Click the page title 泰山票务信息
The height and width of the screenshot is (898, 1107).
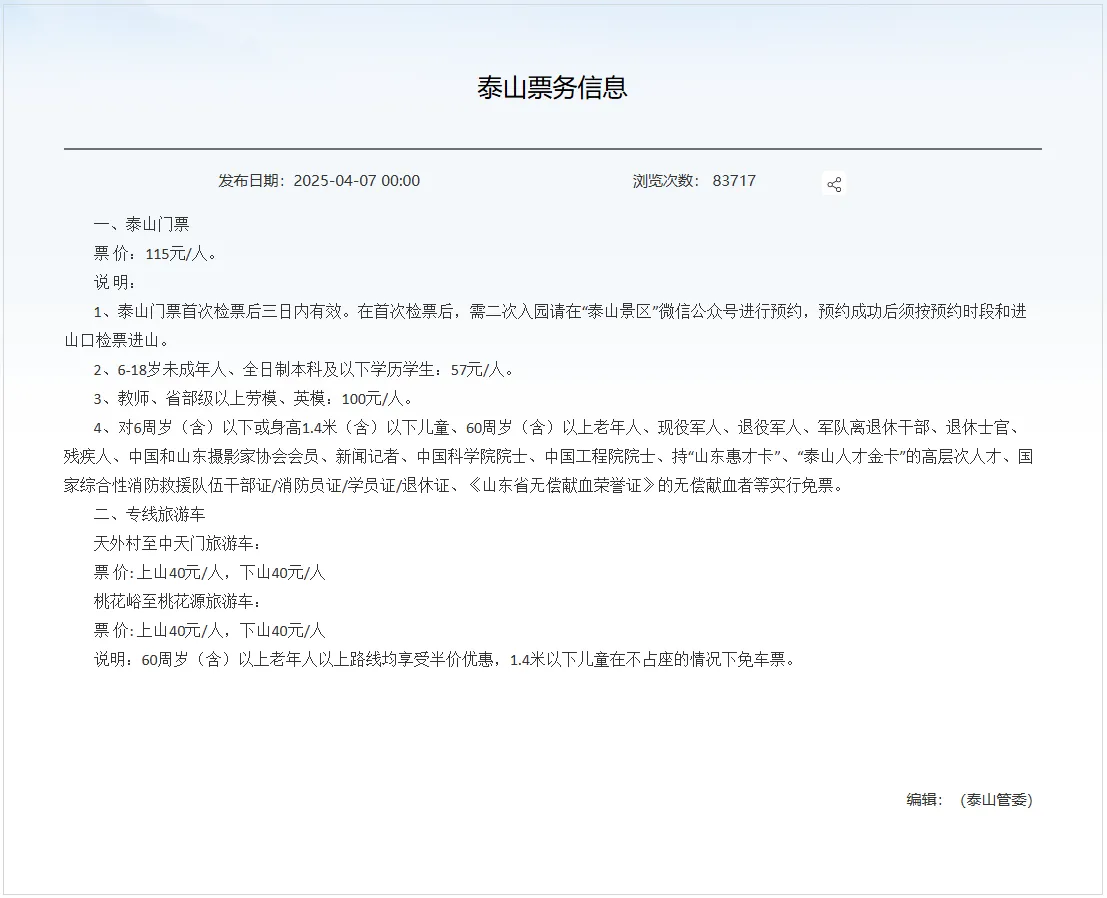coord(552,88)
